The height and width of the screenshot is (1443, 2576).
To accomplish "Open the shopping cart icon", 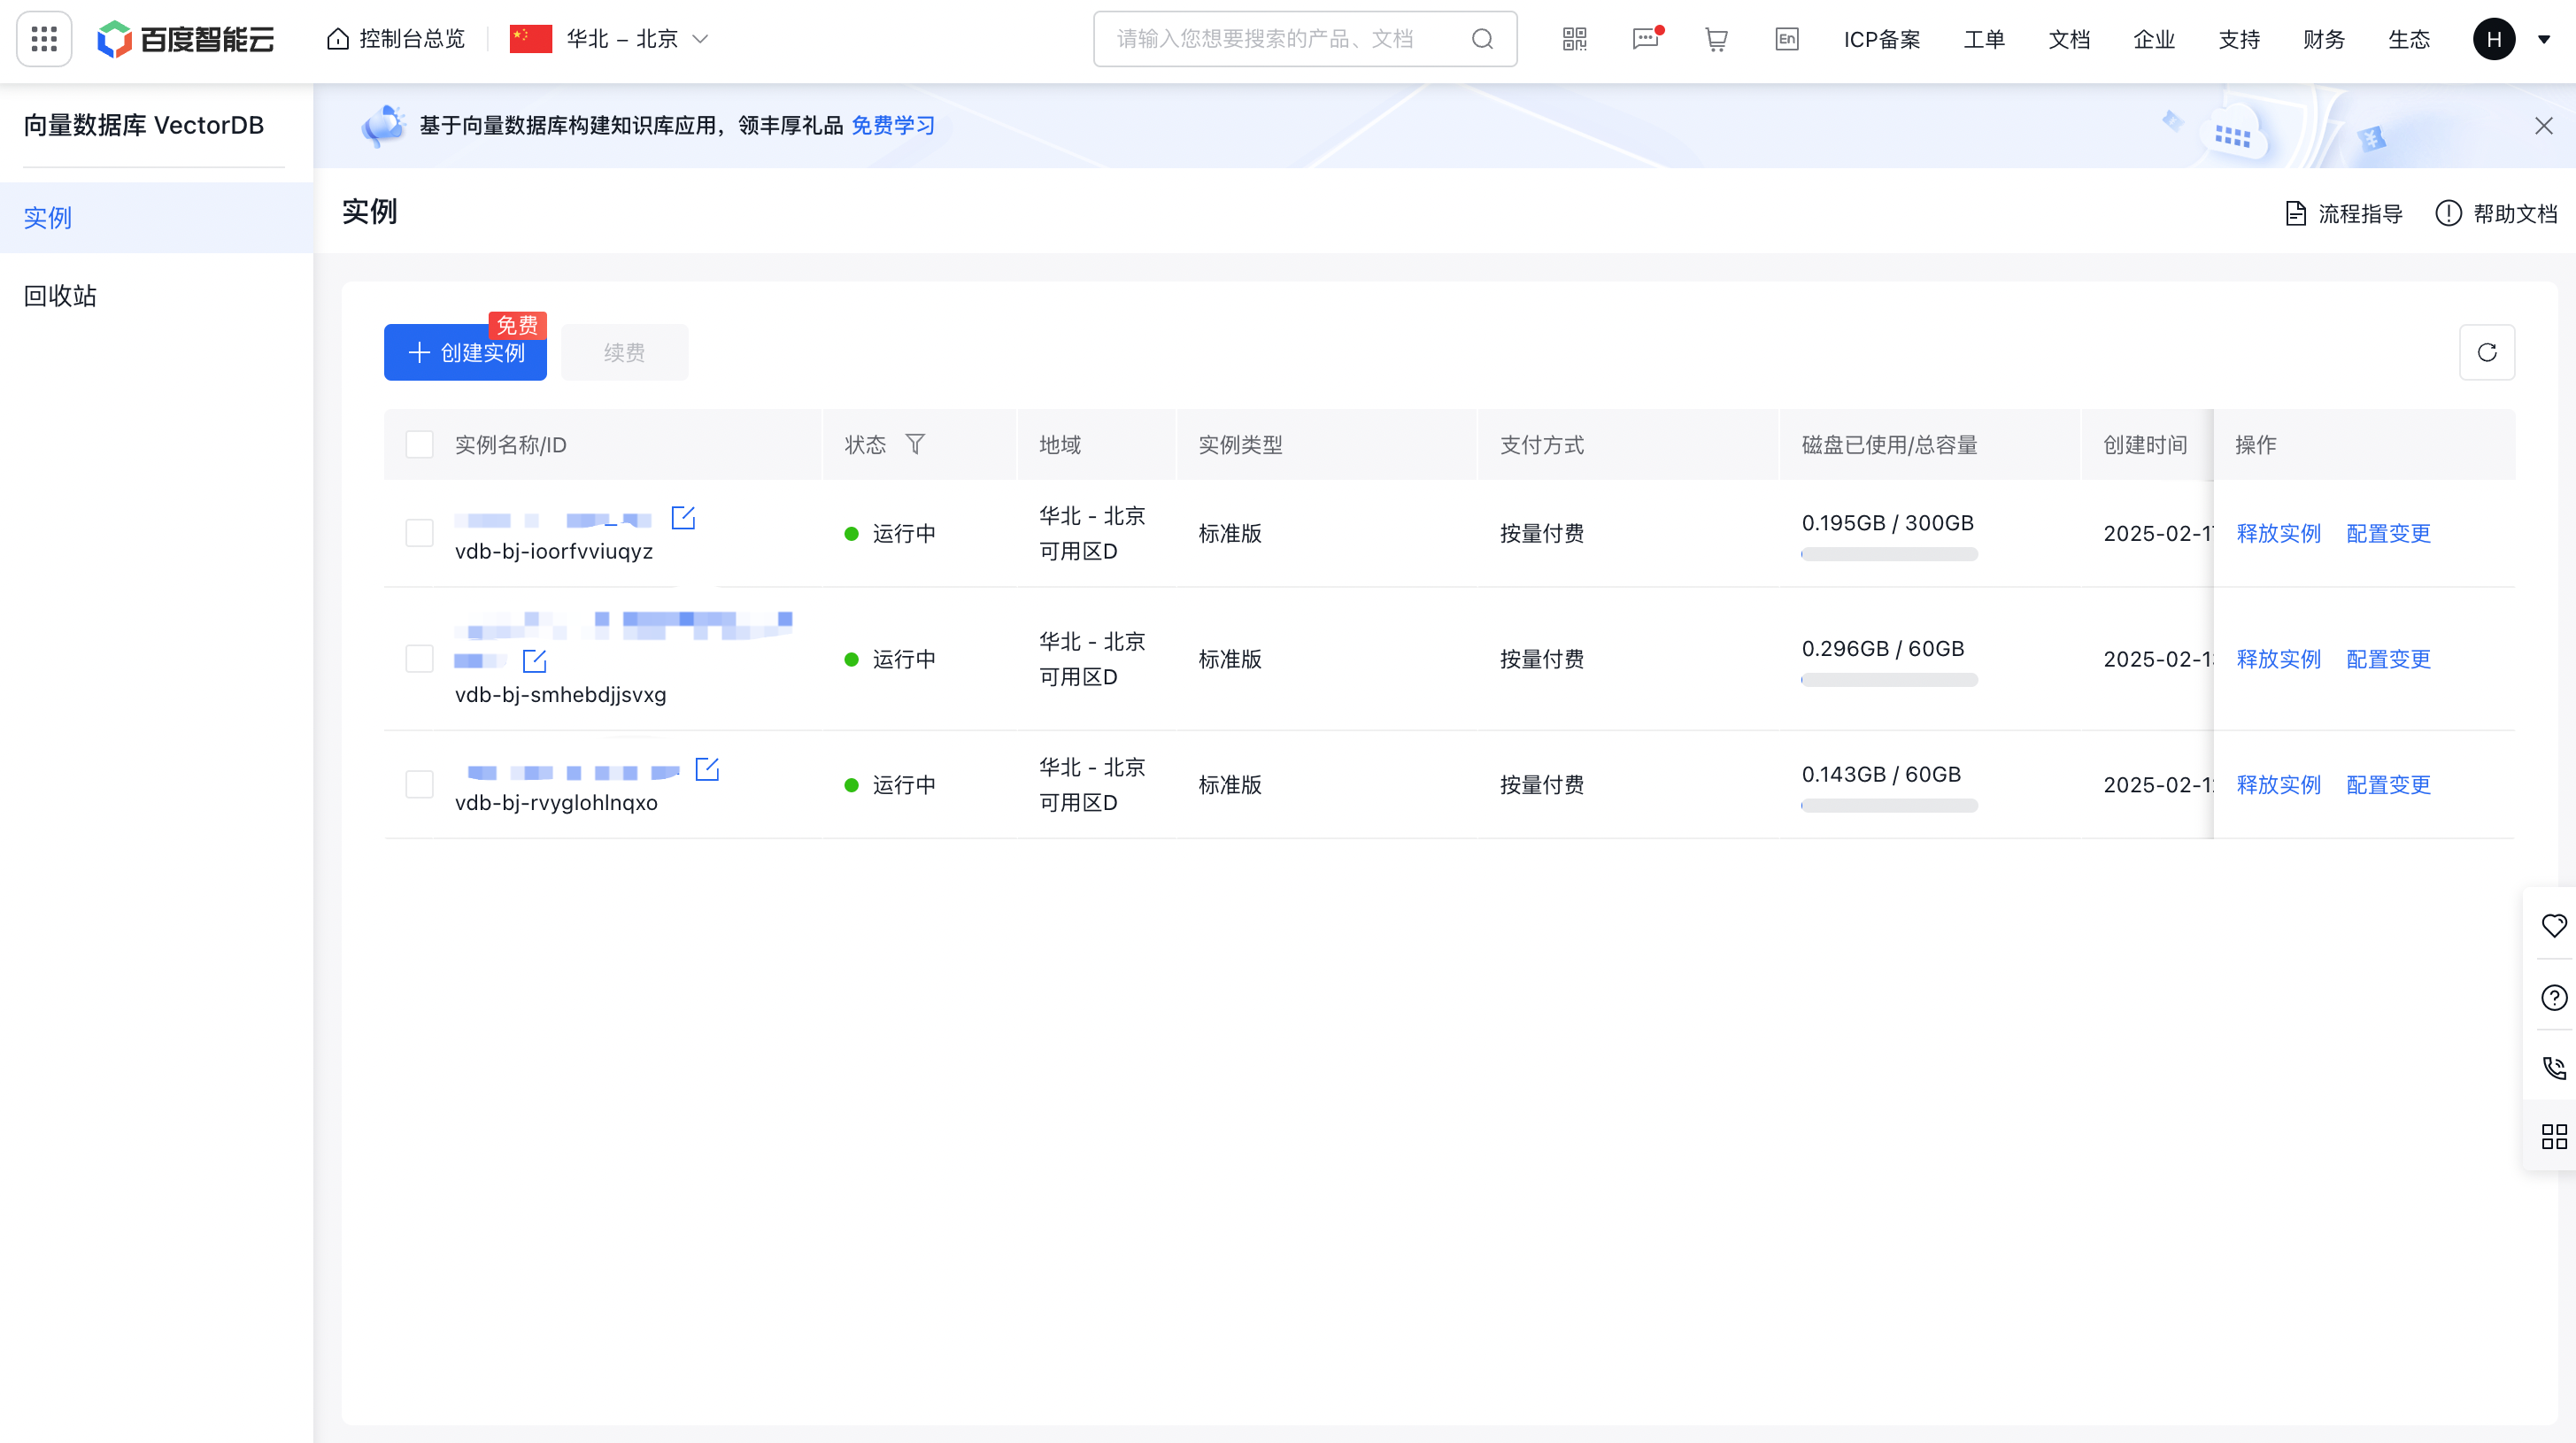I will coord(1716,39).
